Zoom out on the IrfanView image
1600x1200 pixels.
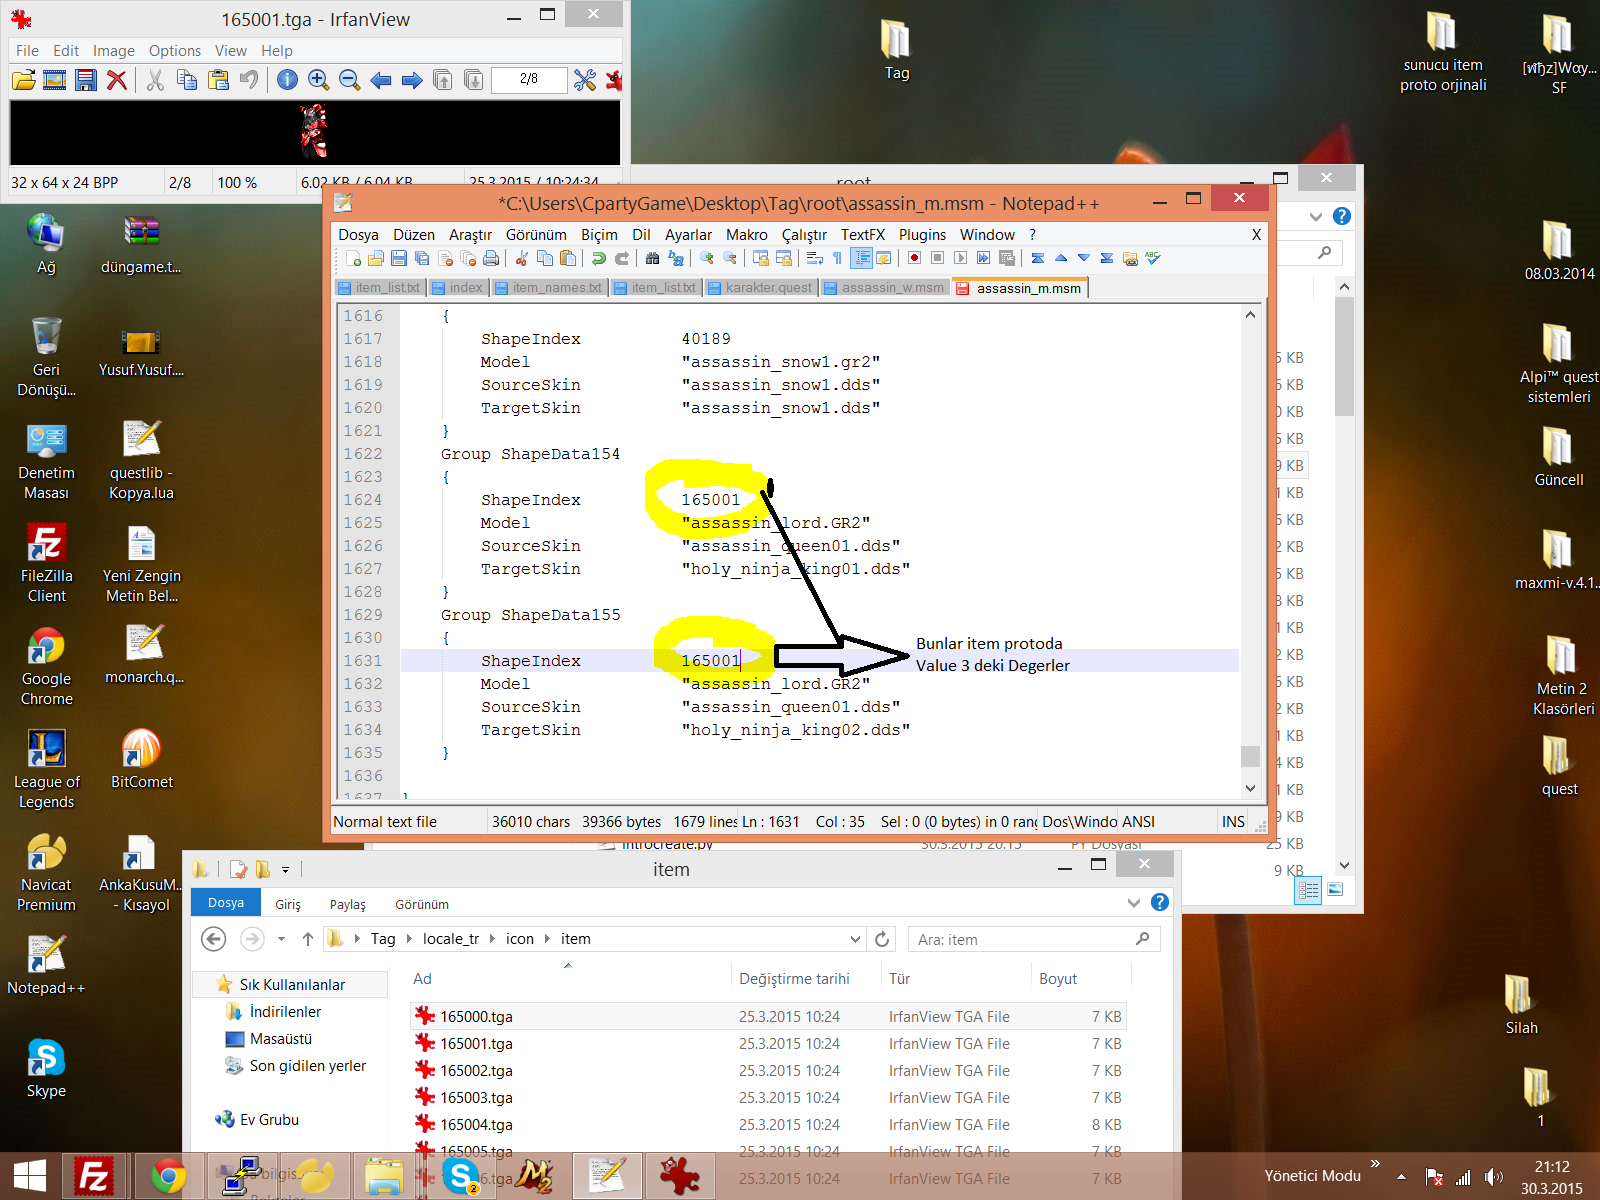(x=349, y=80)
